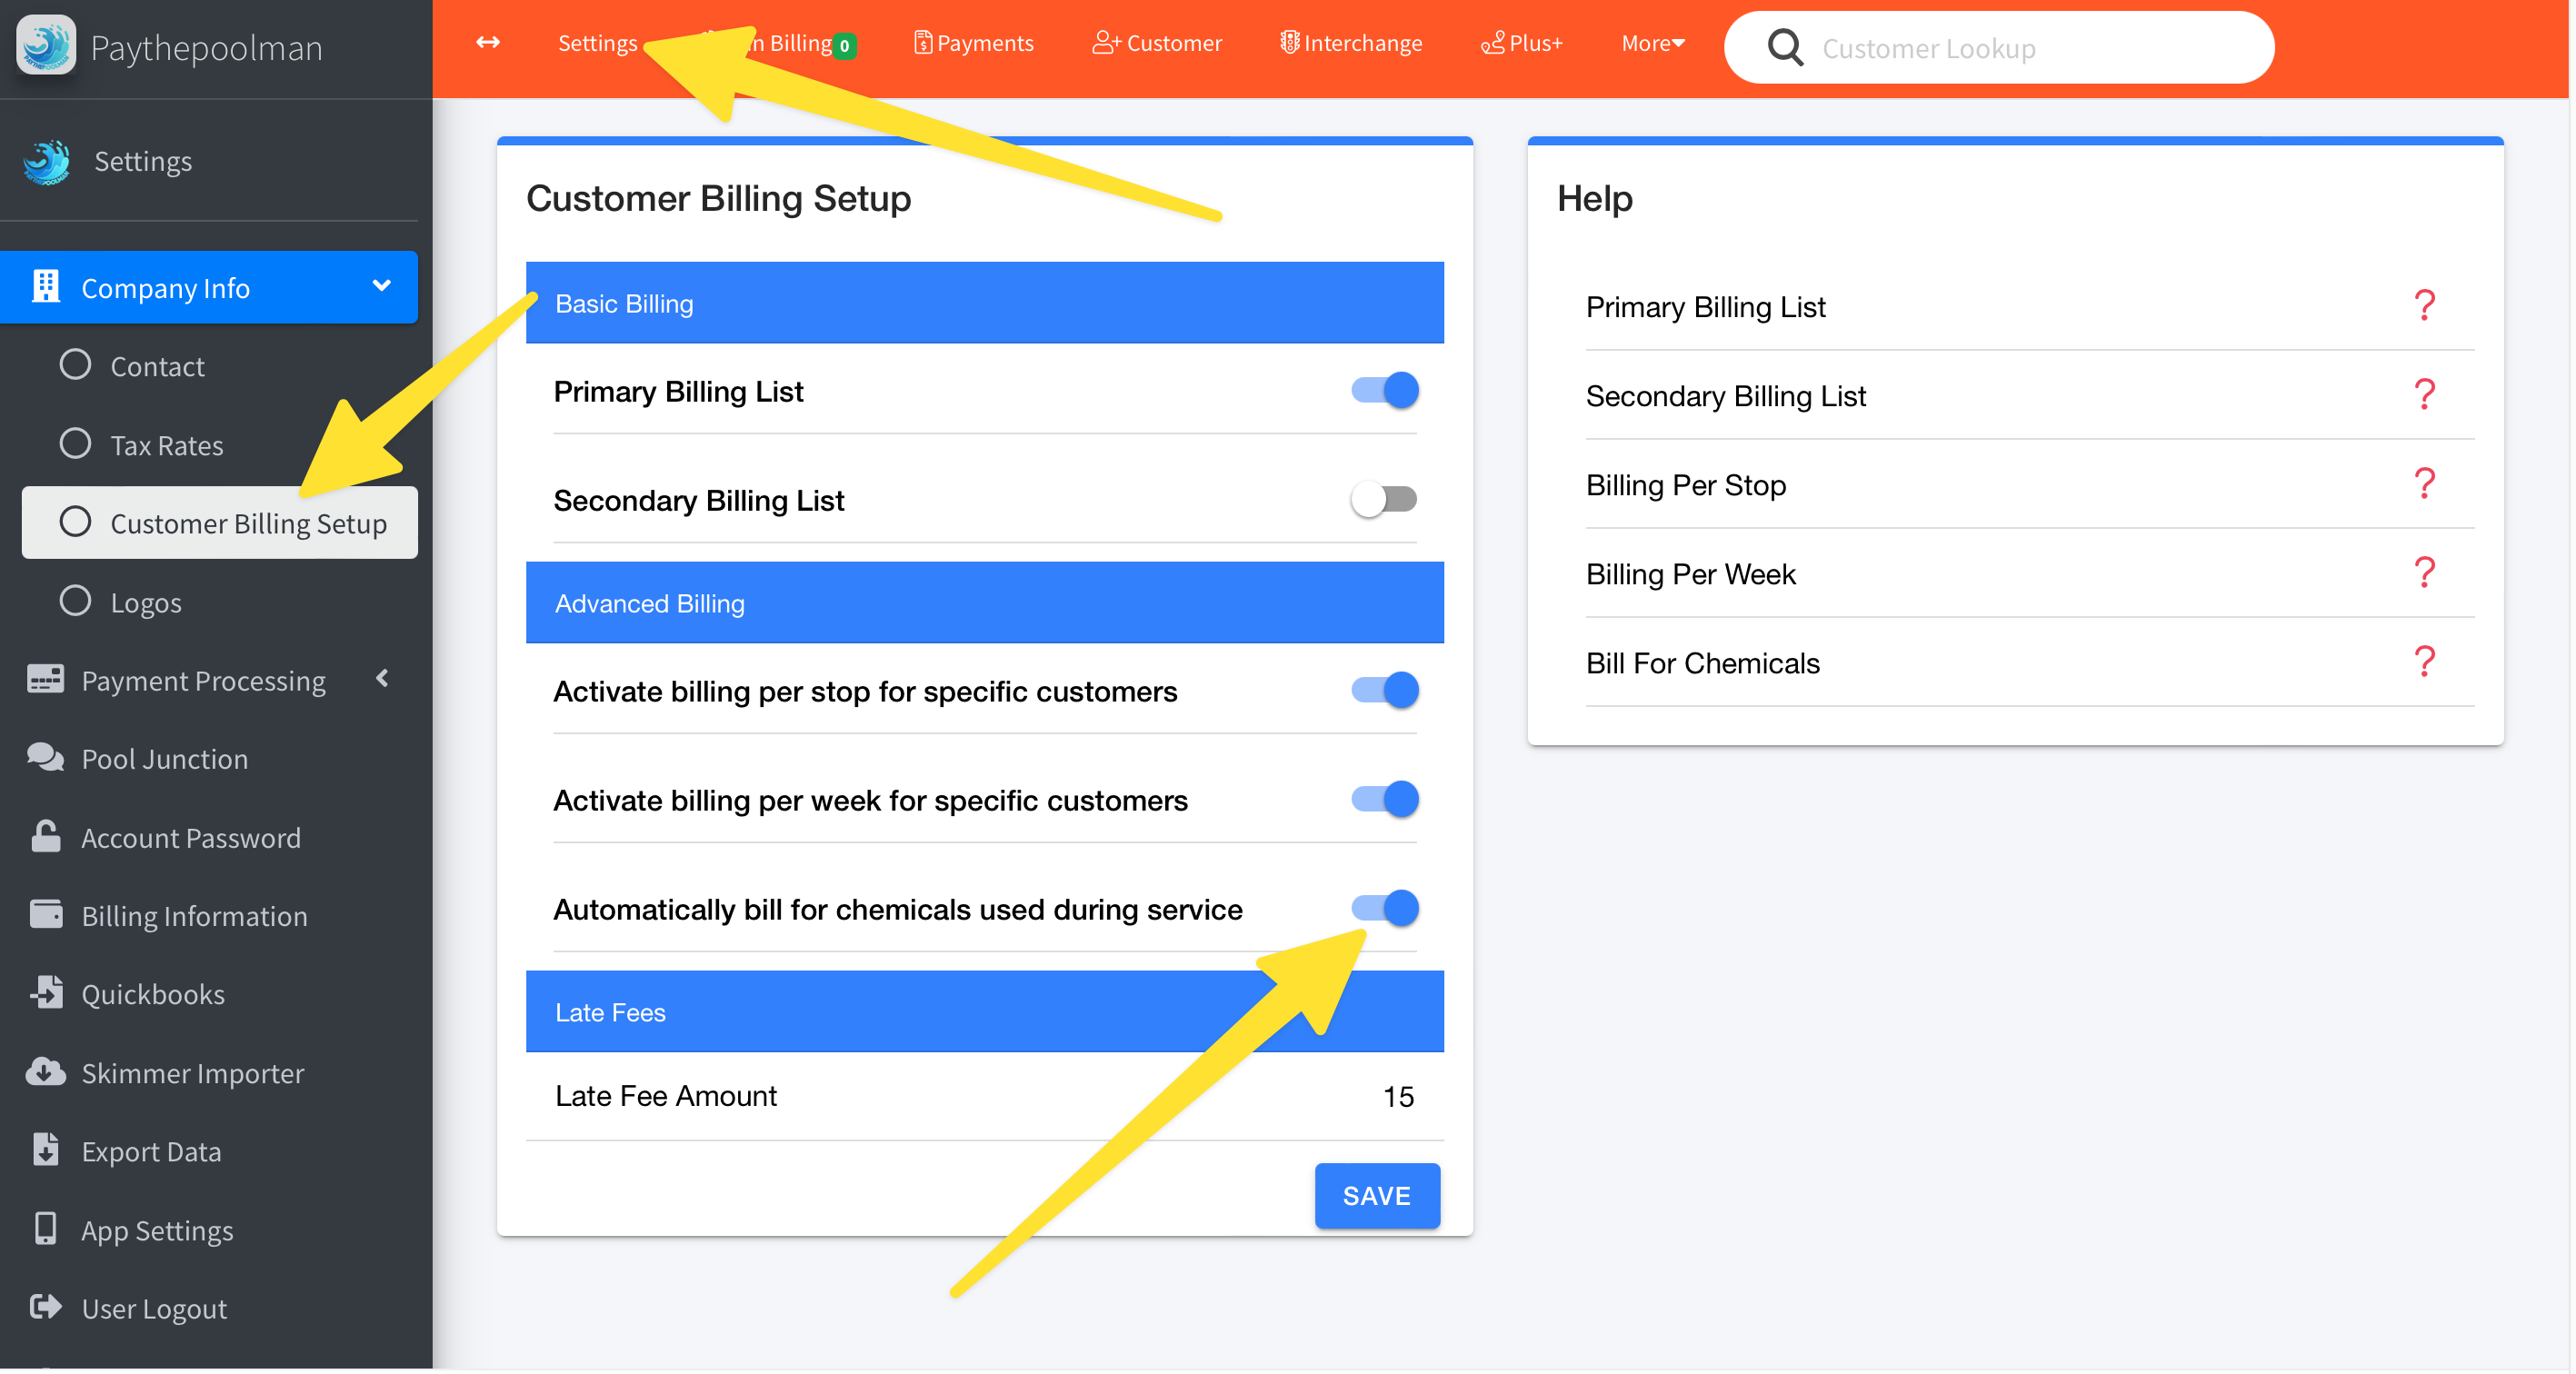The image size is (2576, 1374).
Task: Enable the Secondary Billing List toggle
Action: pos(1385,499)
